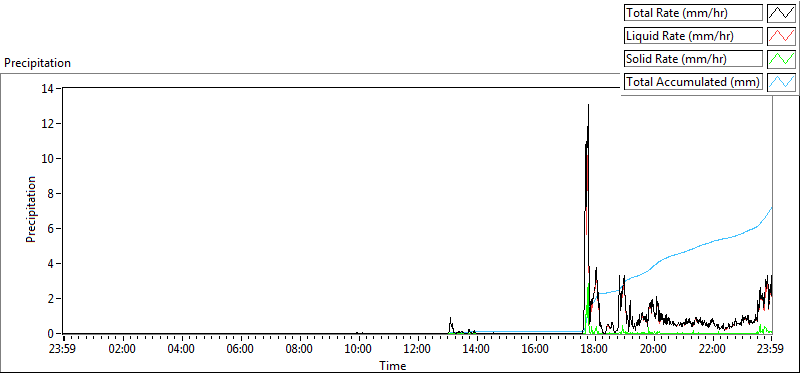
Task: Click the Precipitation graph caption above the plot
Action: (x=37, y=63)
